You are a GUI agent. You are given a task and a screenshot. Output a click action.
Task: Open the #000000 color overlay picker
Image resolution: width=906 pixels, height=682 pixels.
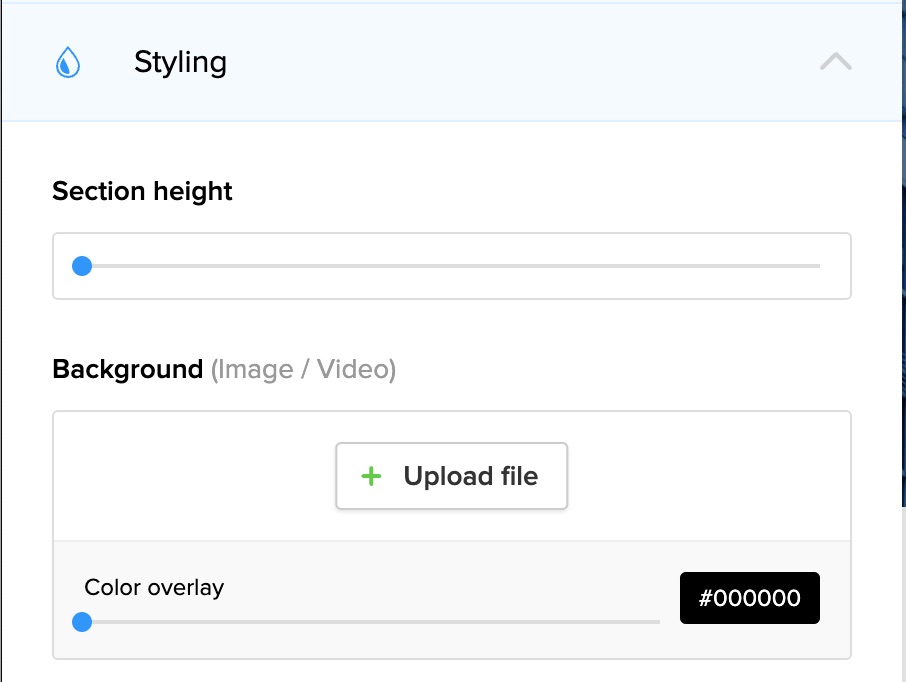pyautogui.click(x=749, y=598)
